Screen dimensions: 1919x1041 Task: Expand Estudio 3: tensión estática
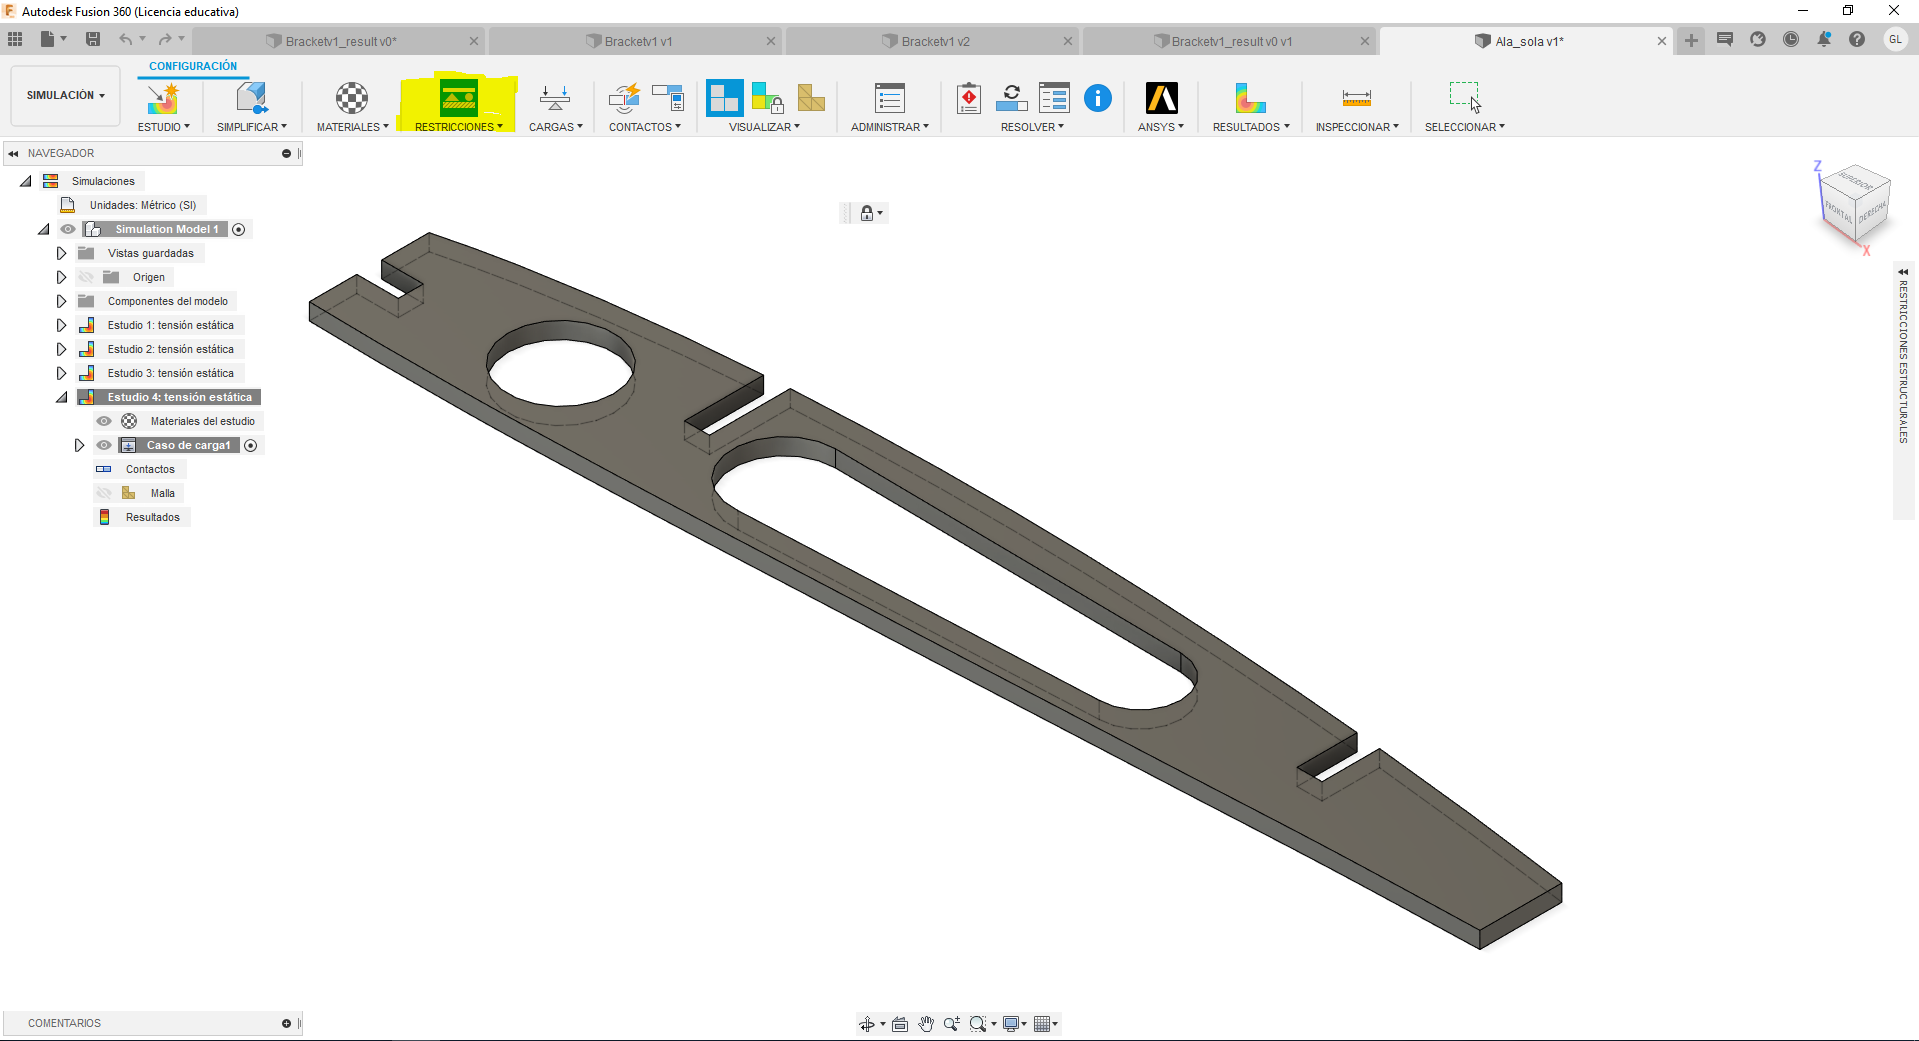click(x=61, y=373)
